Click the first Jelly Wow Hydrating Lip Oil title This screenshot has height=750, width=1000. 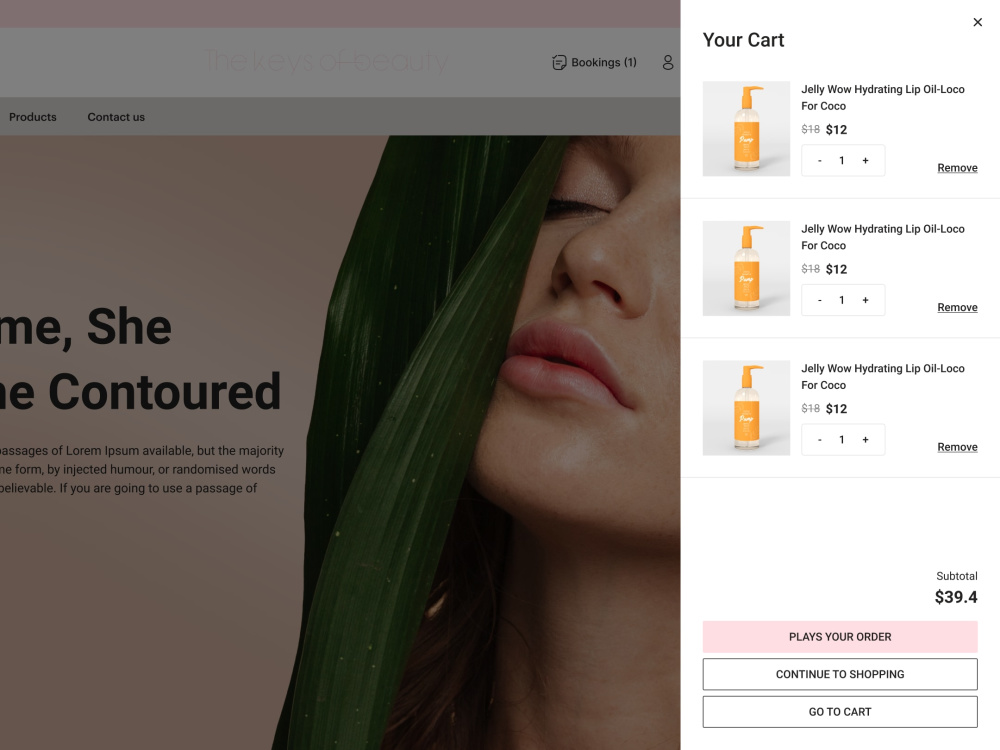(883, 98)
